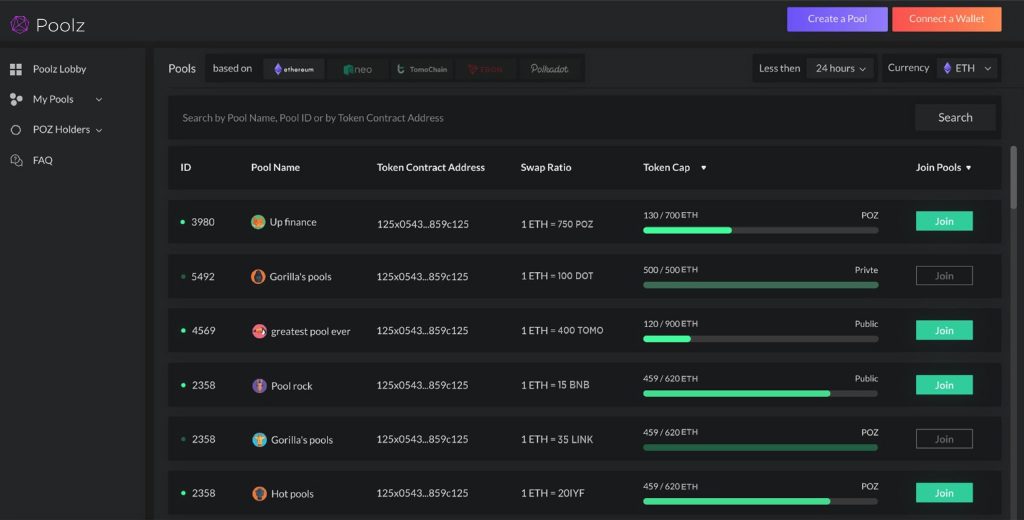Screen dimensions: 1024x520
Task: Click swap ratio 1 ETH = 100 DOT
Action: 557,276
